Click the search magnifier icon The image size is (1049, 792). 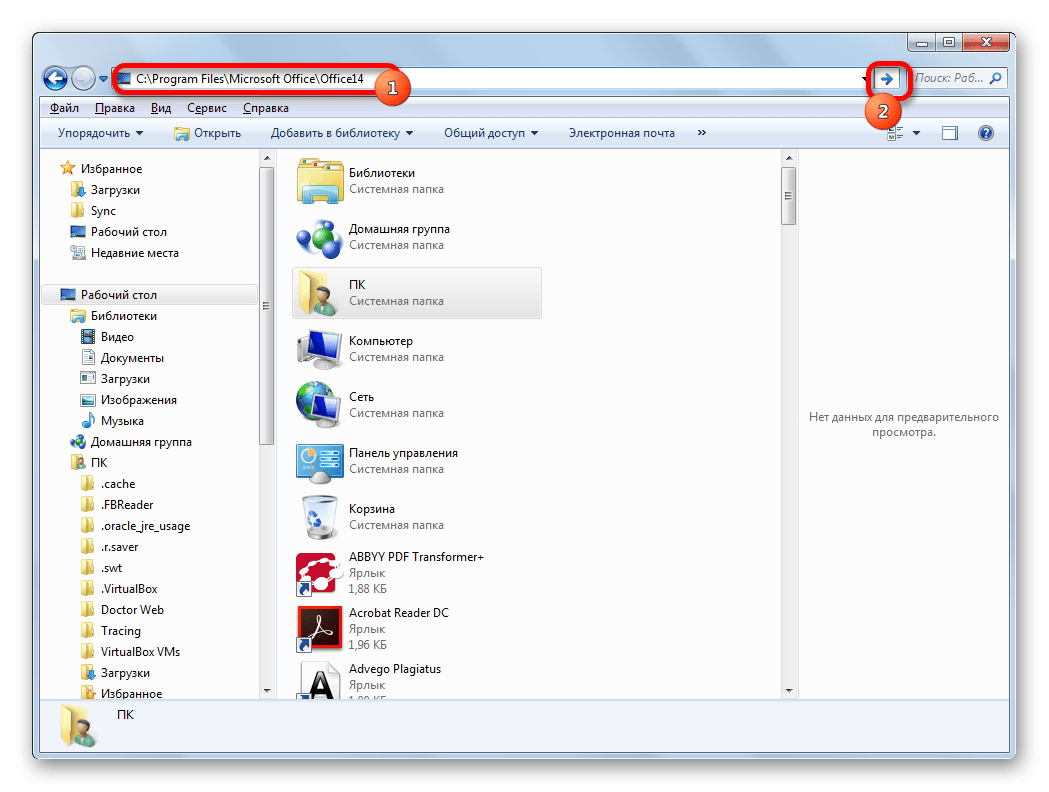point(995,79)
